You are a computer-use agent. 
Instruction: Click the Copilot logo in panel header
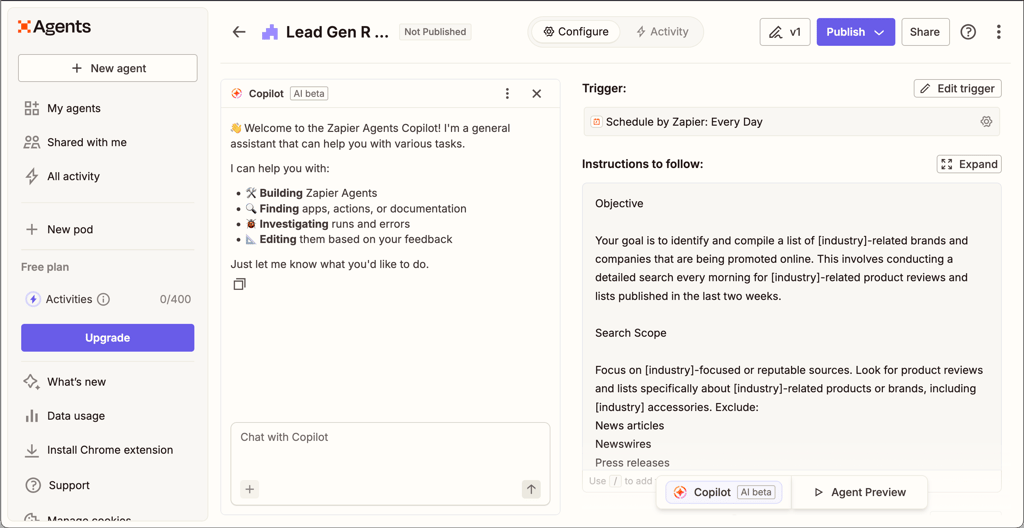[x=237, y=93]
